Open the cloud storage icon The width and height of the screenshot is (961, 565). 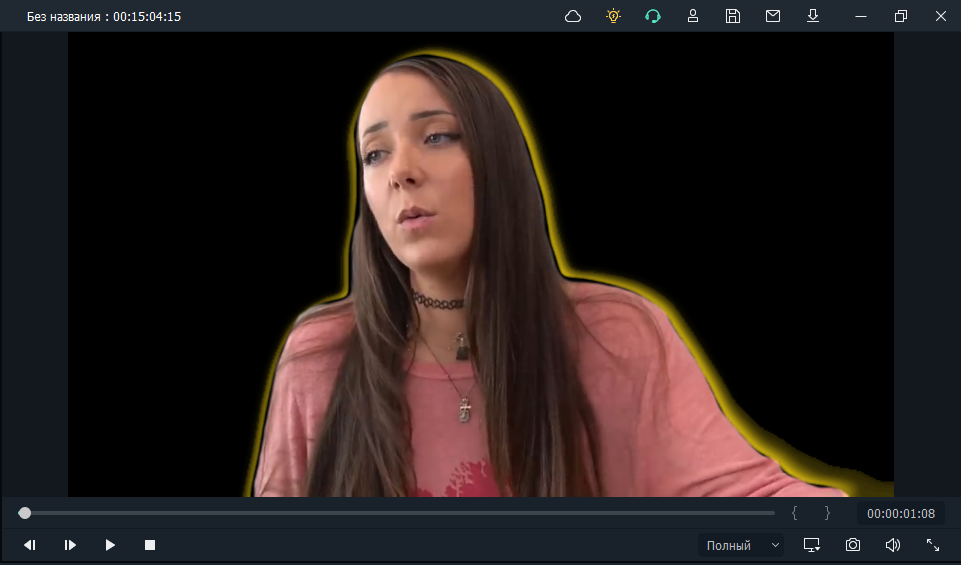click(x=572, y=16)
